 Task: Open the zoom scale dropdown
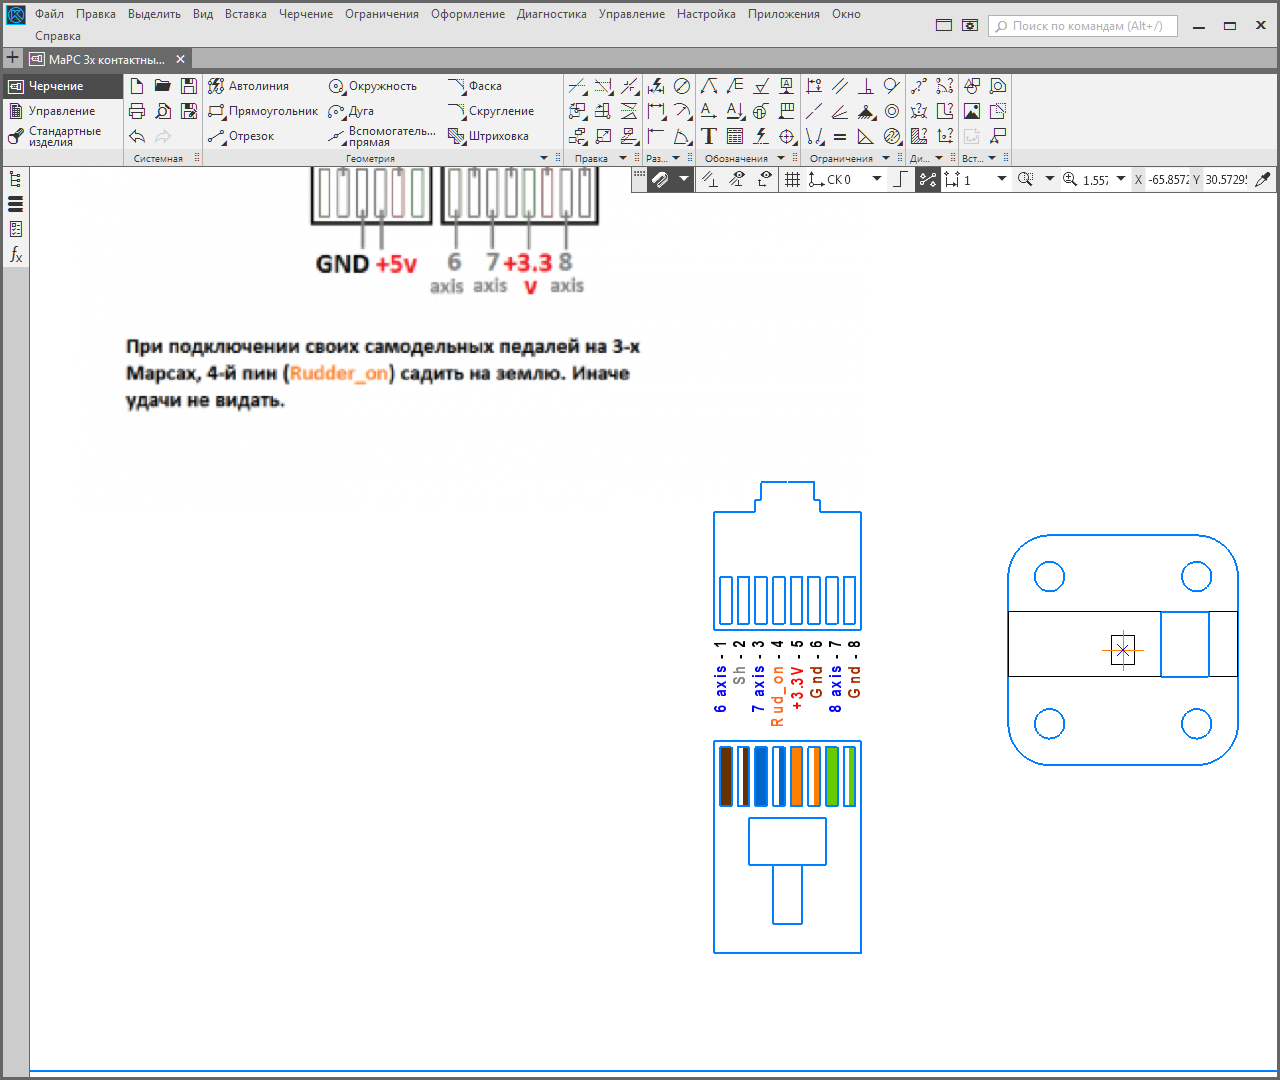(x=1120, y=179)
